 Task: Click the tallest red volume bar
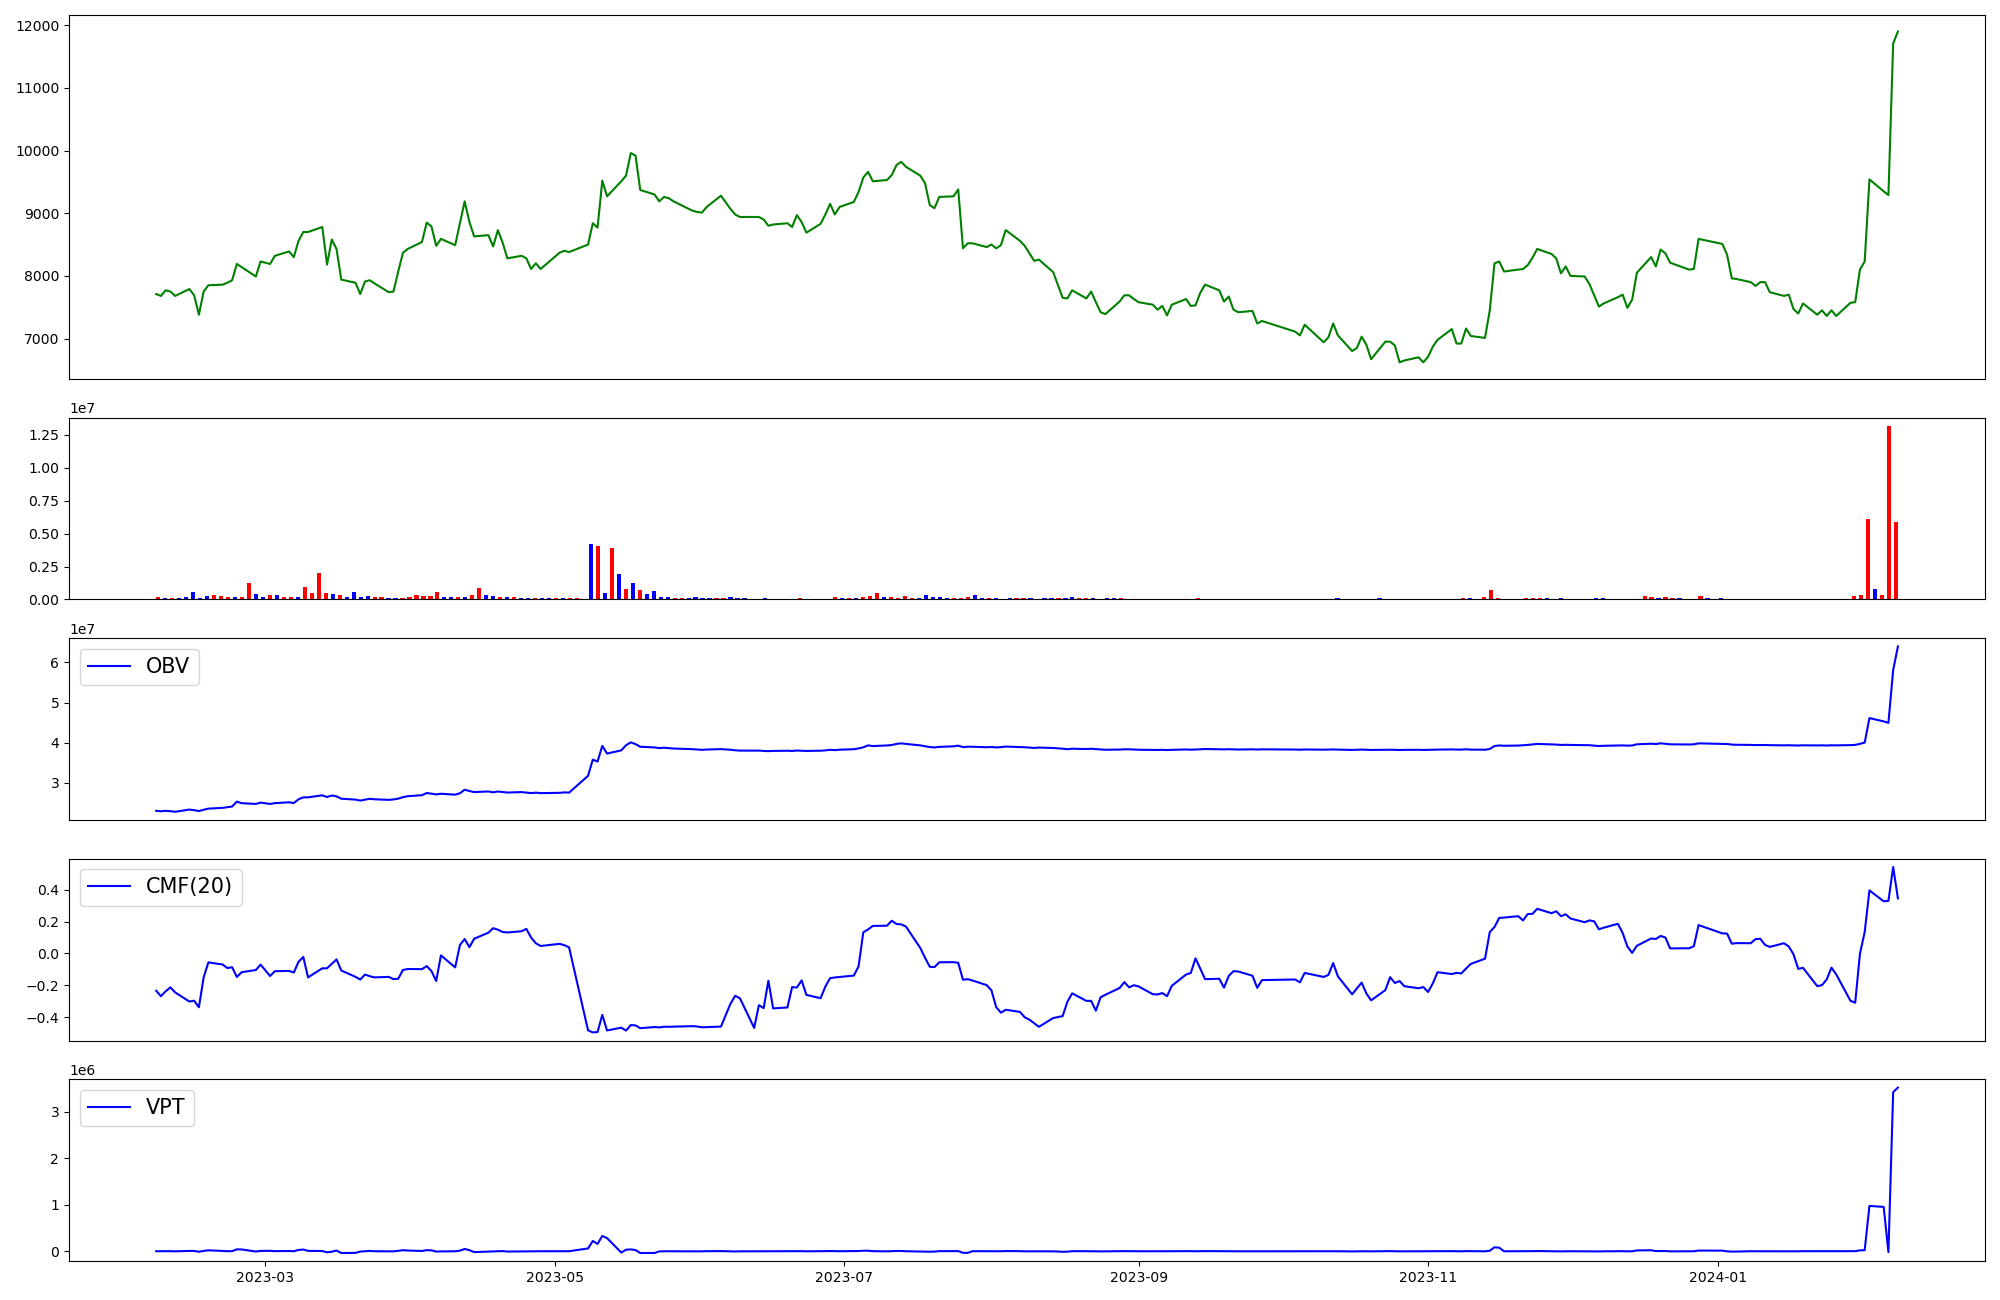[1889, 513]
